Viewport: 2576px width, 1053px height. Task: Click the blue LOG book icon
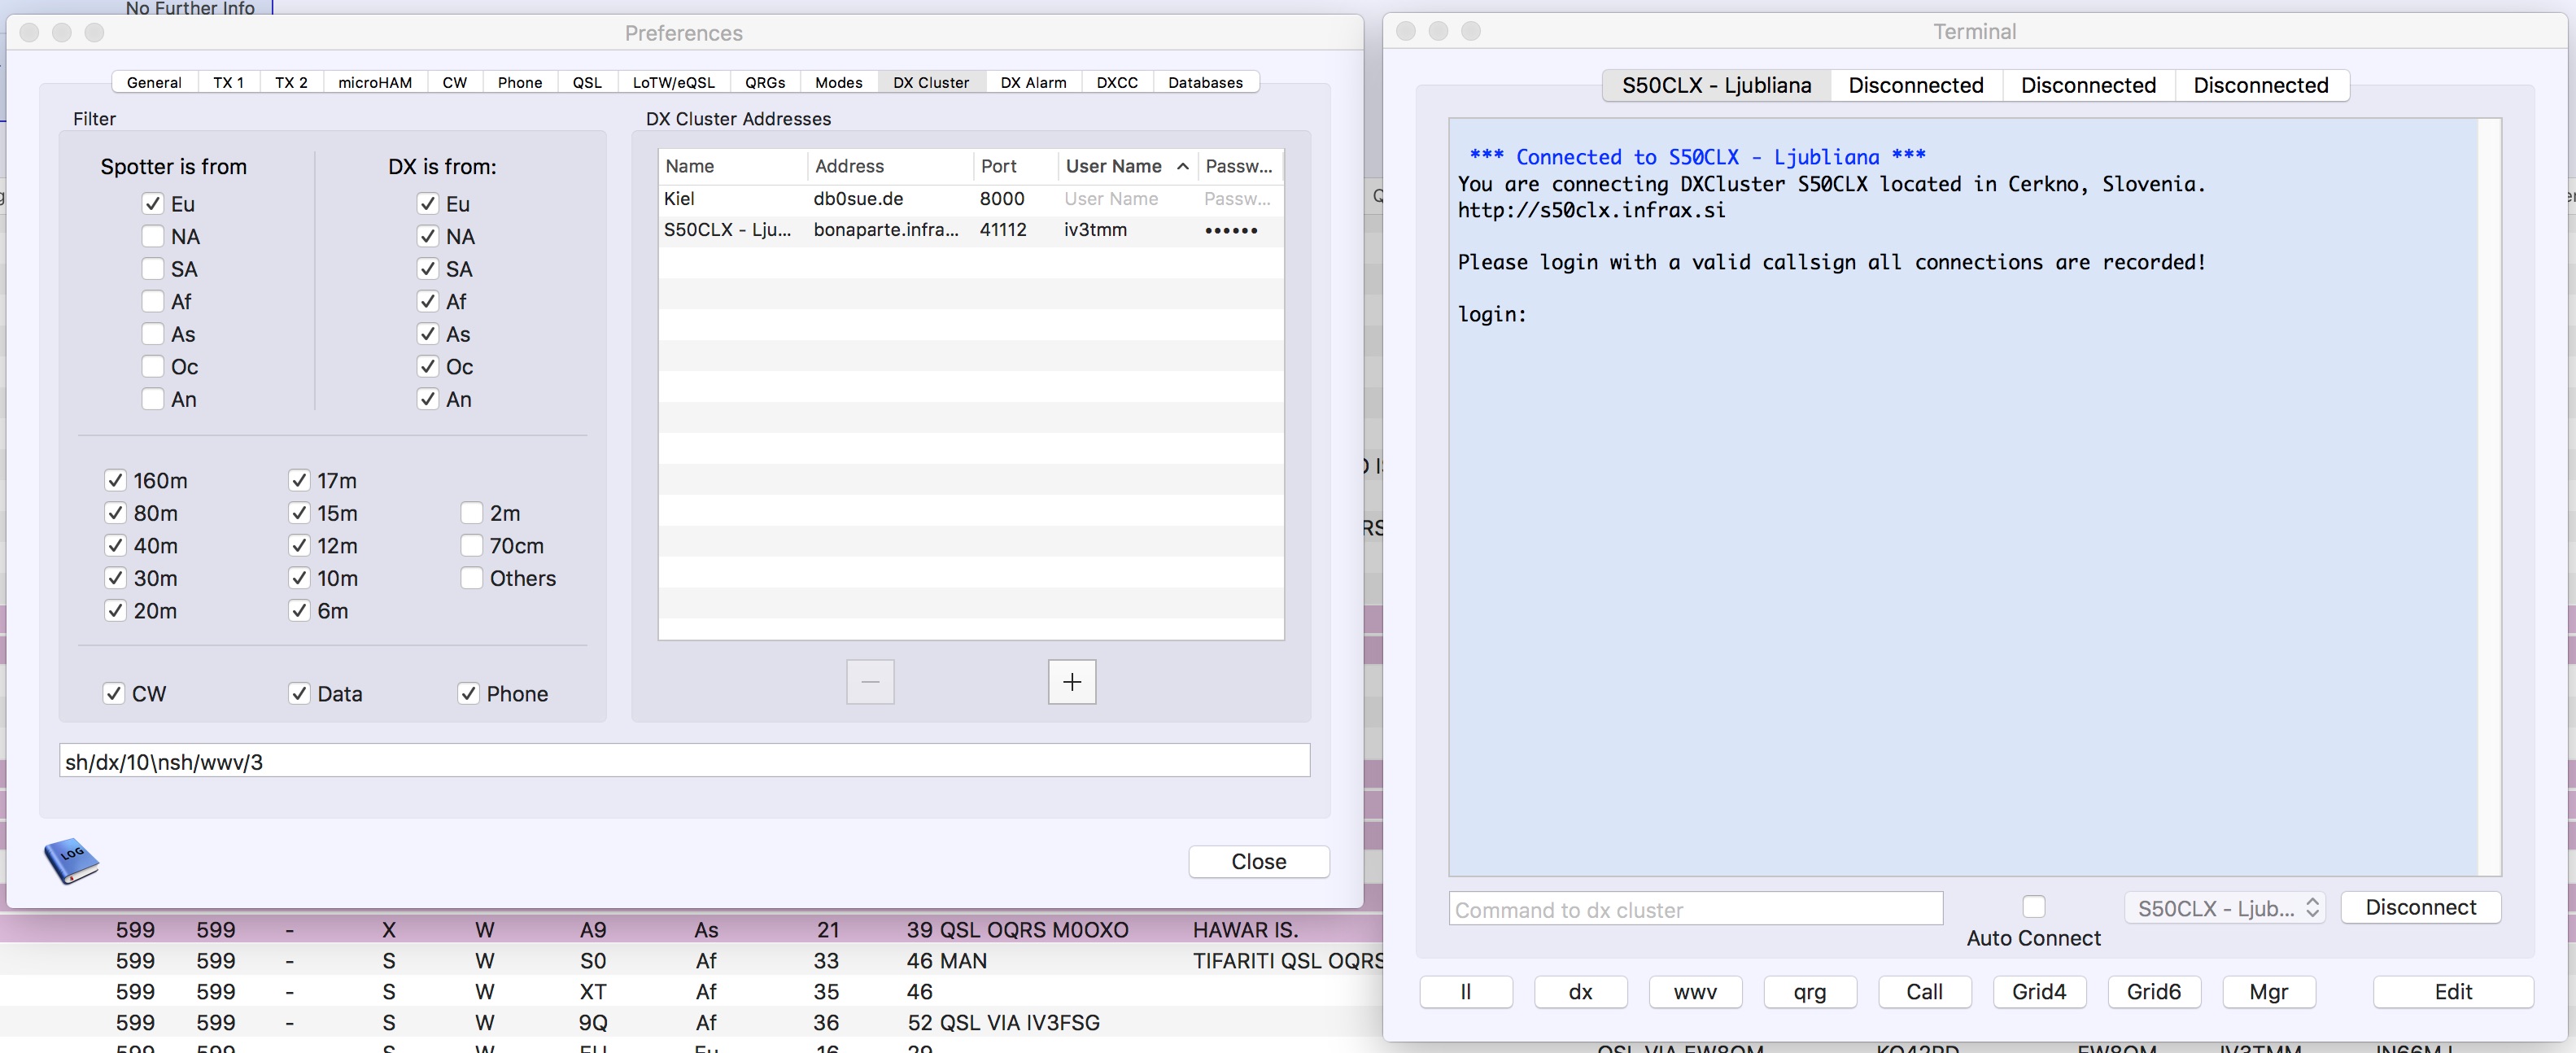(71, 860)
